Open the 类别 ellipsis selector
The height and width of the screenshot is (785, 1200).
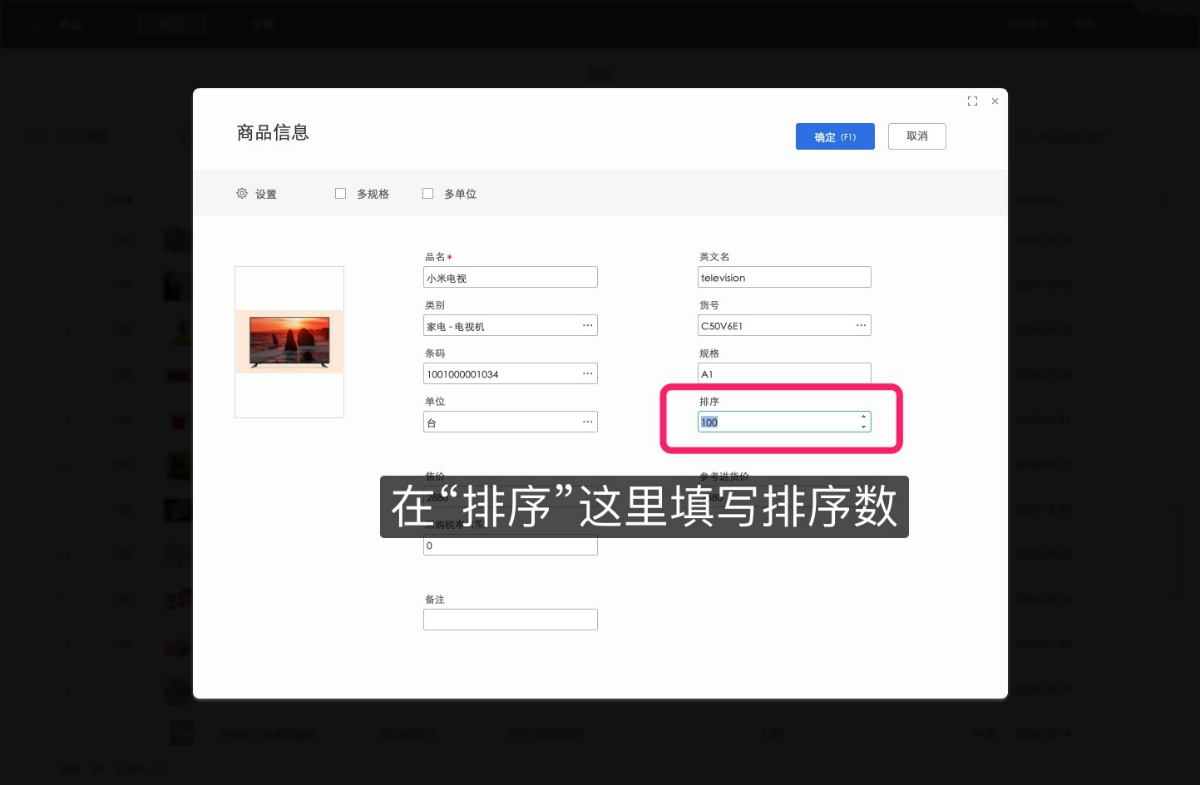[587, 326]
